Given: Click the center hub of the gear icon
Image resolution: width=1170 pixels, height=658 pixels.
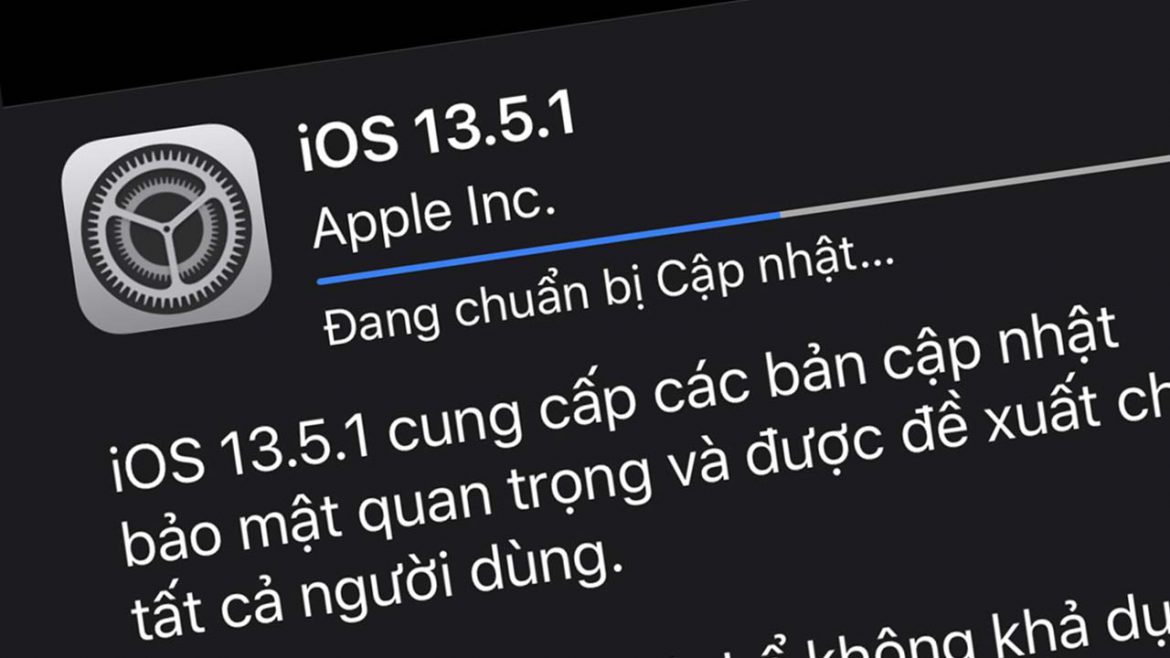Looking at the screenshot, I should [167, 229].
